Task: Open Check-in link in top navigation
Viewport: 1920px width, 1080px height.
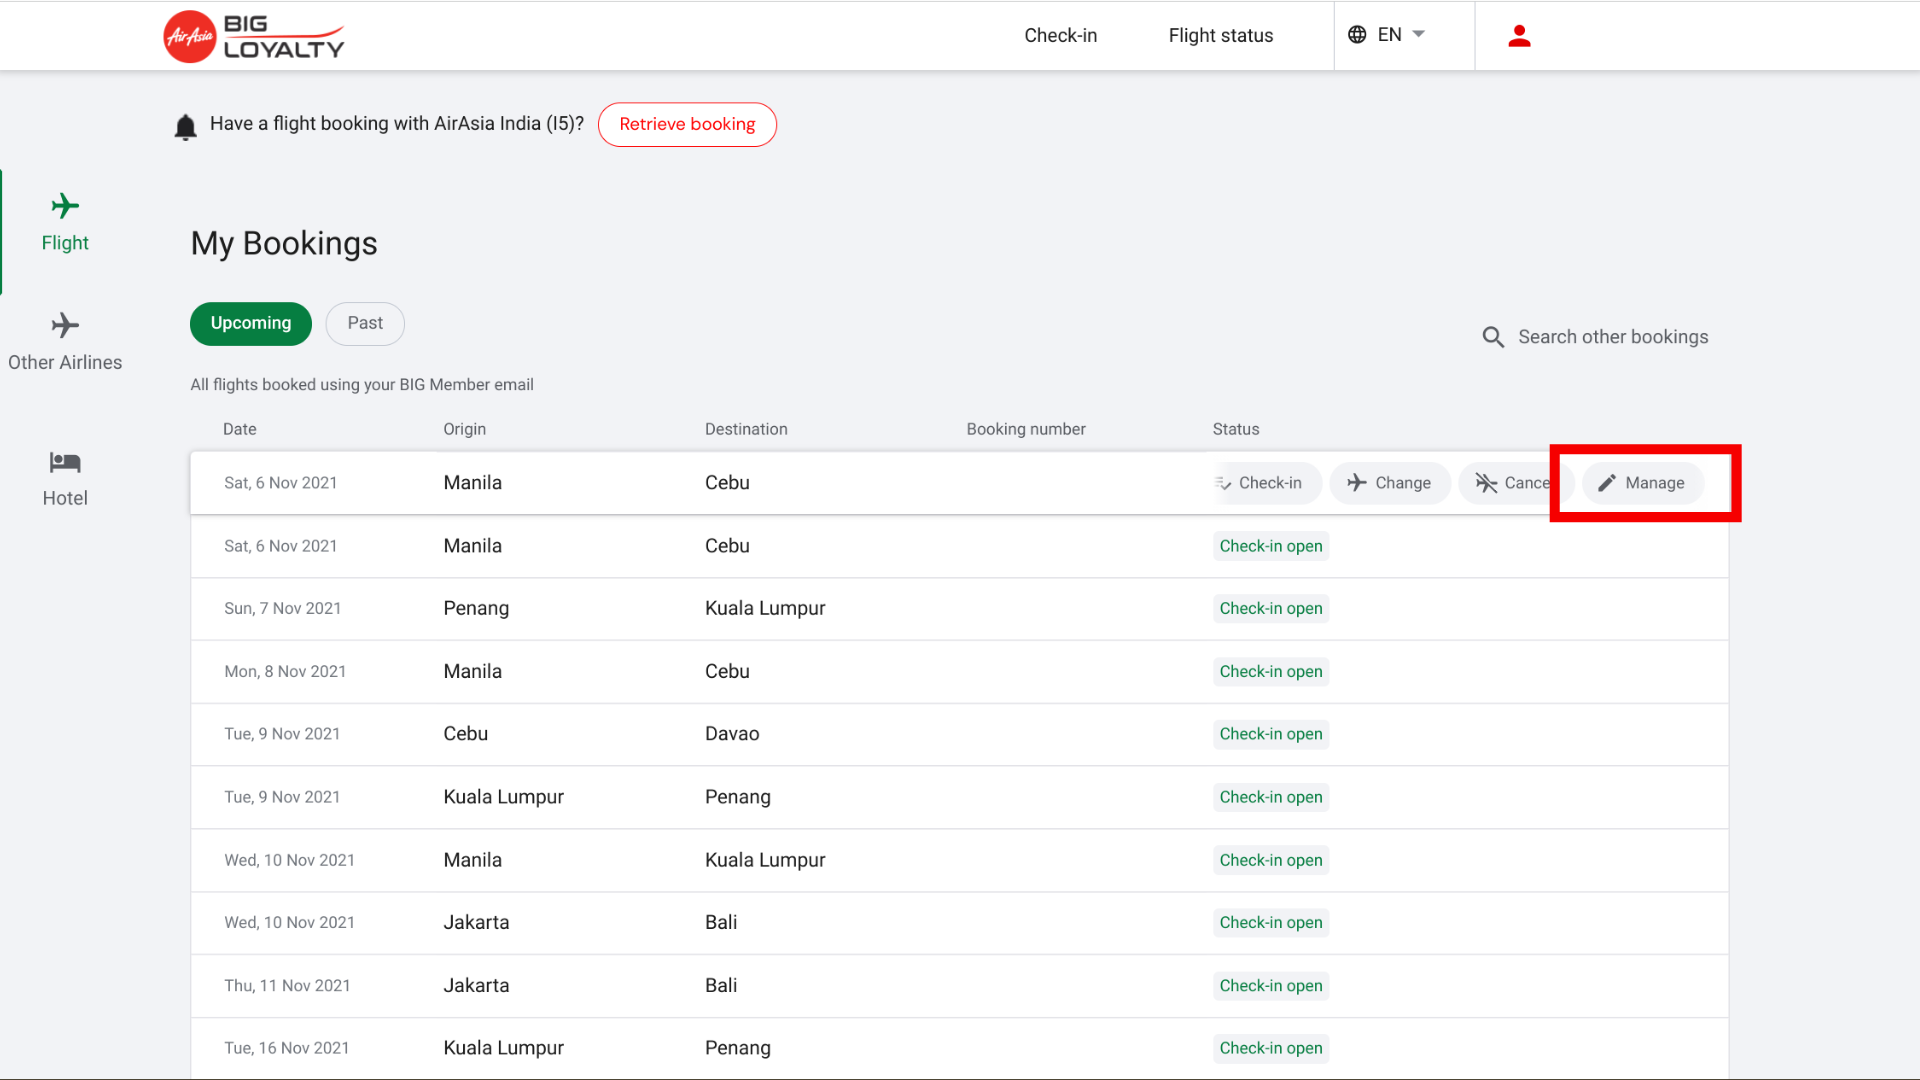Action: [x=1060, y=36]
